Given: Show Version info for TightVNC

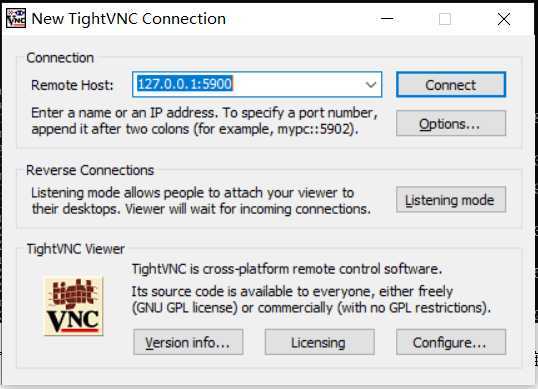Looking at the screenshot, I should (188, 342).
